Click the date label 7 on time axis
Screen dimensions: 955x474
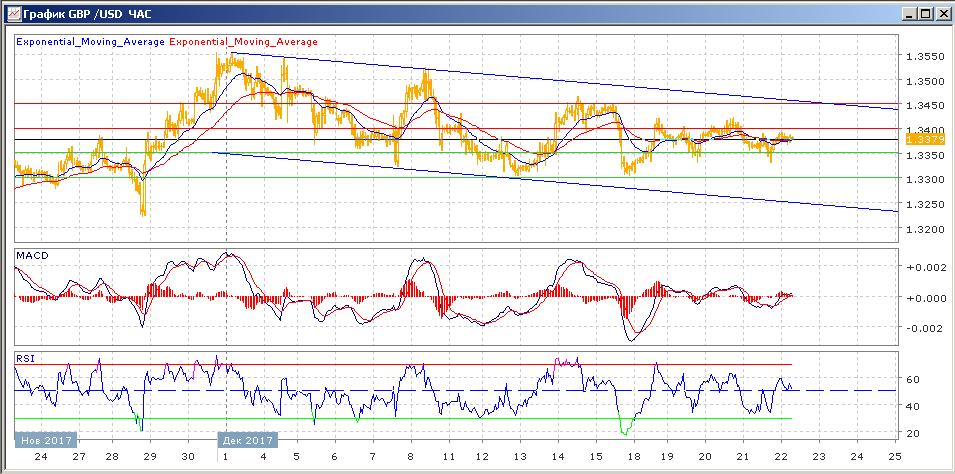373,457
